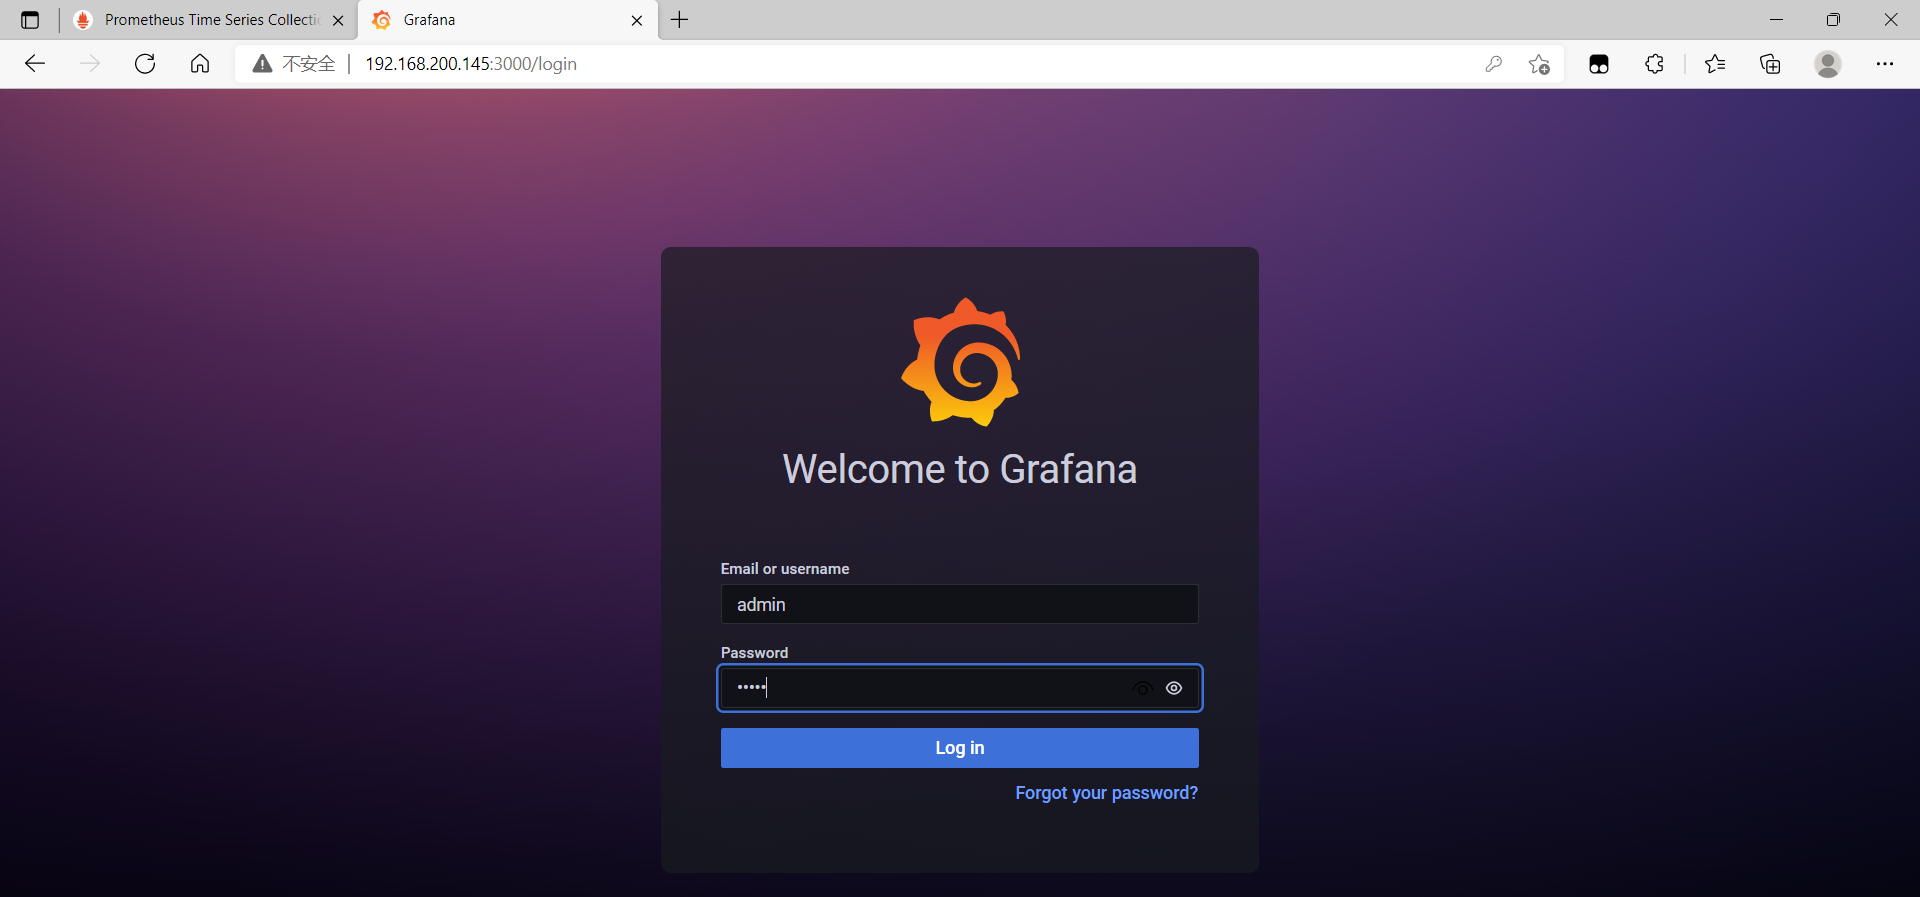Open the Collections panel

coord(1771,64)
